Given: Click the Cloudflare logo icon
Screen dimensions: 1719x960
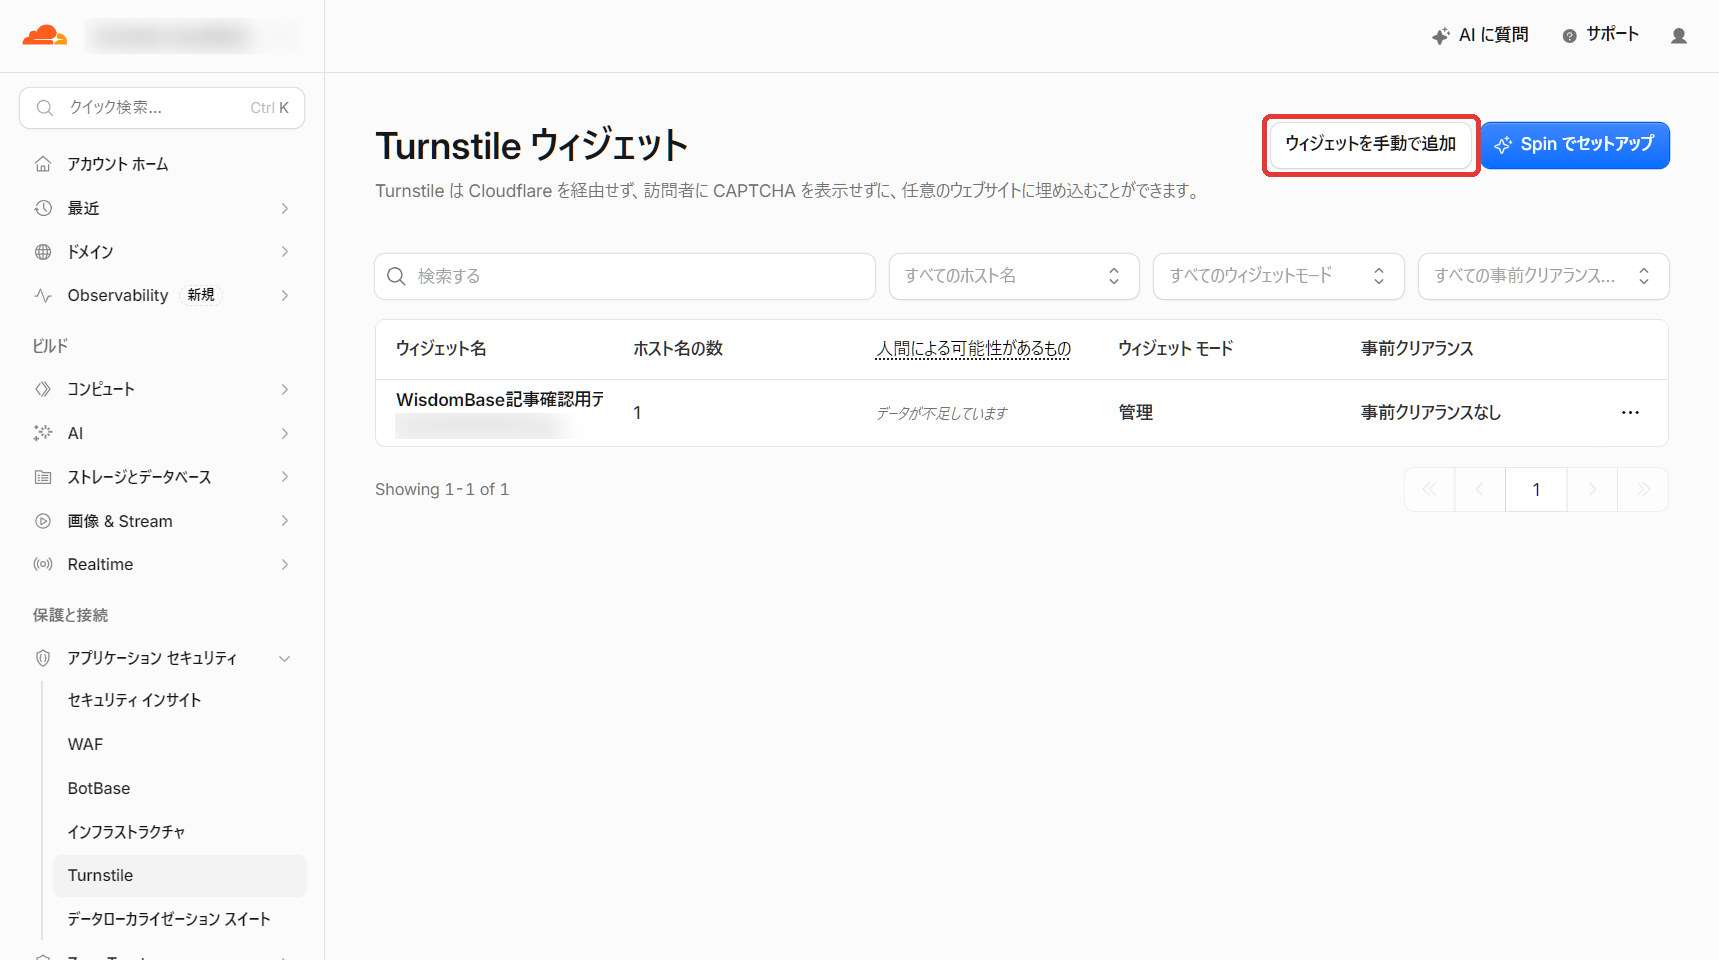Looking at the screenshot, I should [45, 36].
